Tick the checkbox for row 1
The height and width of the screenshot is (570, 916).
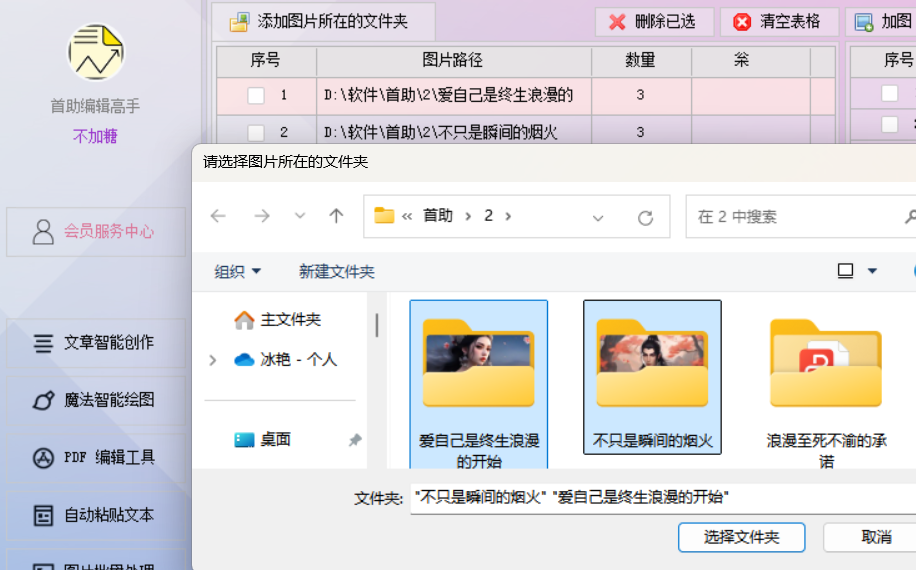point(256,96)
